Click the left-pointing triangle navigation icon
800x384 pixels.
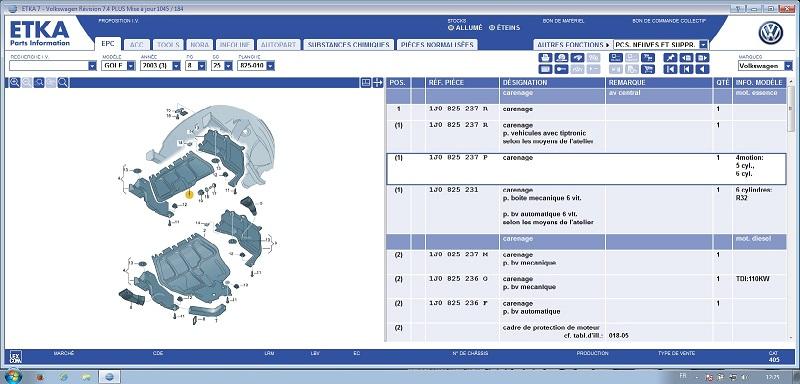[x=703, y=69]
